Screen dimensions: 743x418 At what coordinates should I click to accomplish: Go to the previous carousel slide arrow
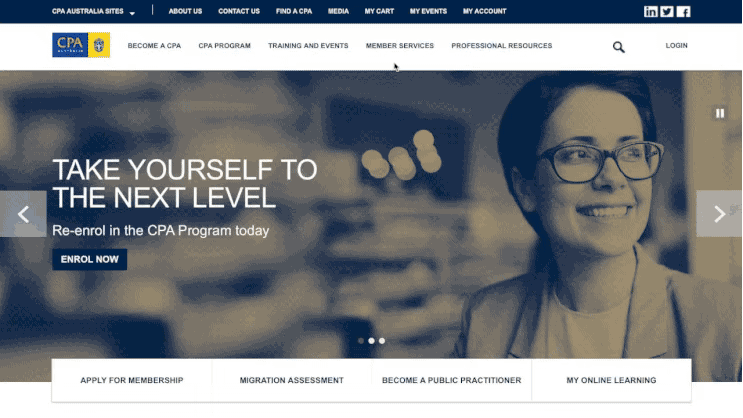(23, 214)
